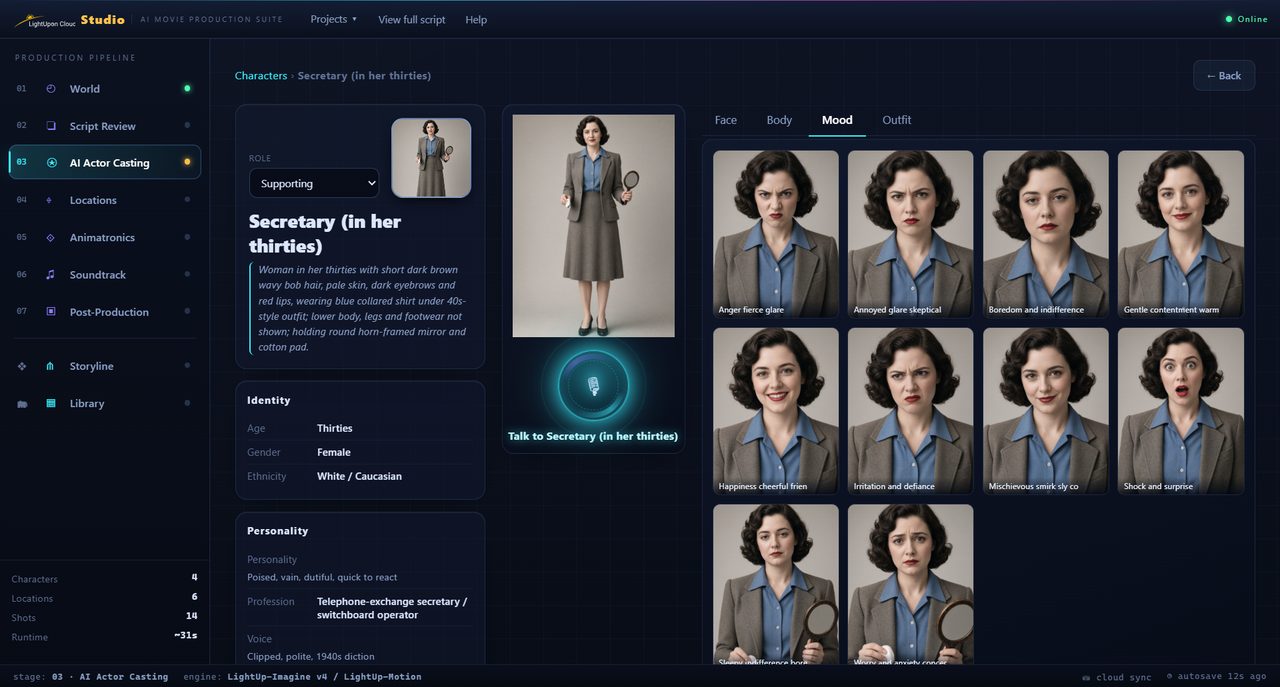Viewport: 1280px width, 687px height.
Task: Click the World globe icon in pipeline
Action: (51, 89)
